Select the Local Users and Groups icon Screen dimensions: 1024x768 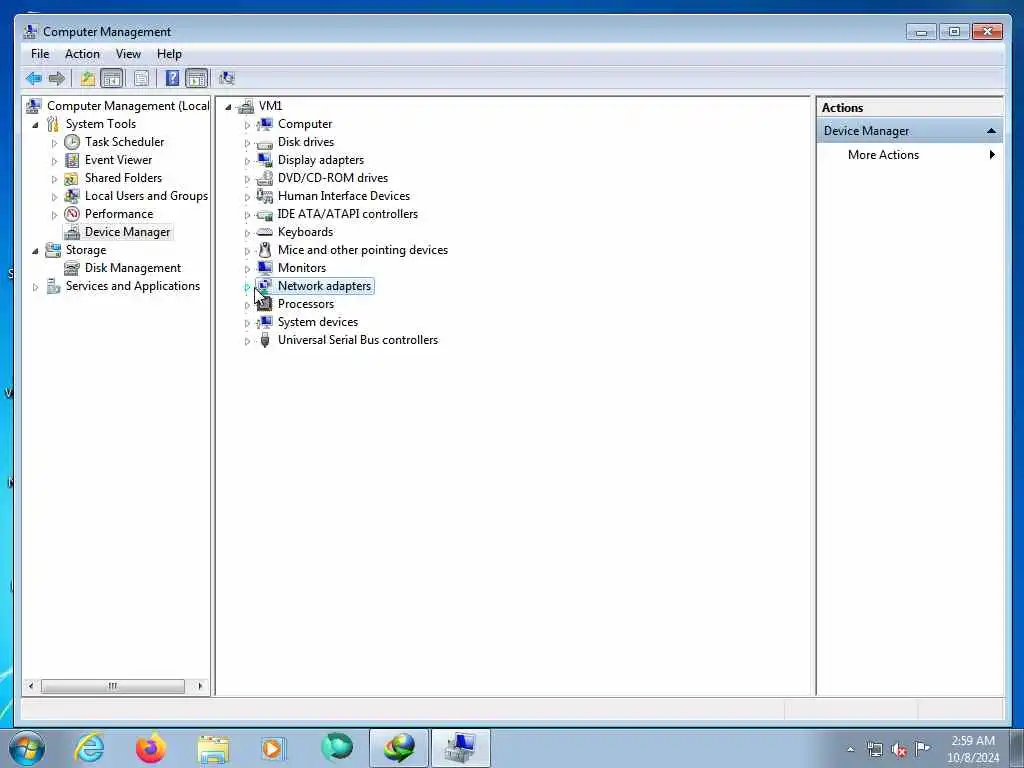72,196
